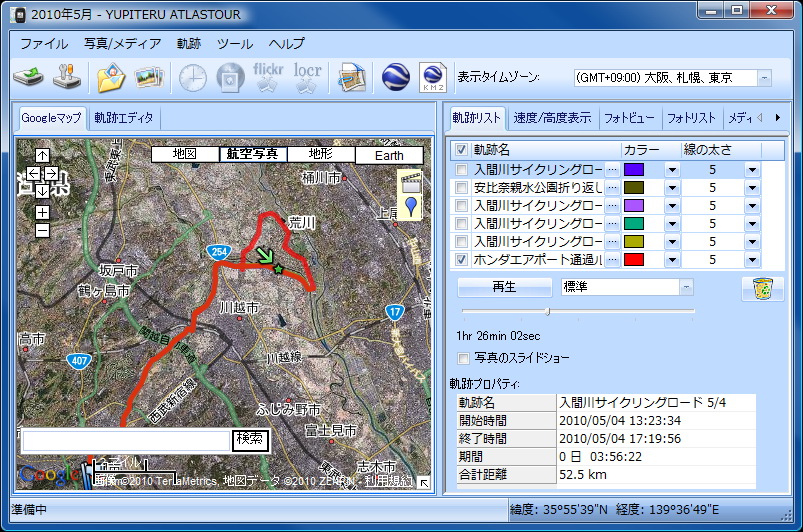Screen dimensions: 803x532
Task: Open color dropdown for the light purple track
Action: pos(672,205)
